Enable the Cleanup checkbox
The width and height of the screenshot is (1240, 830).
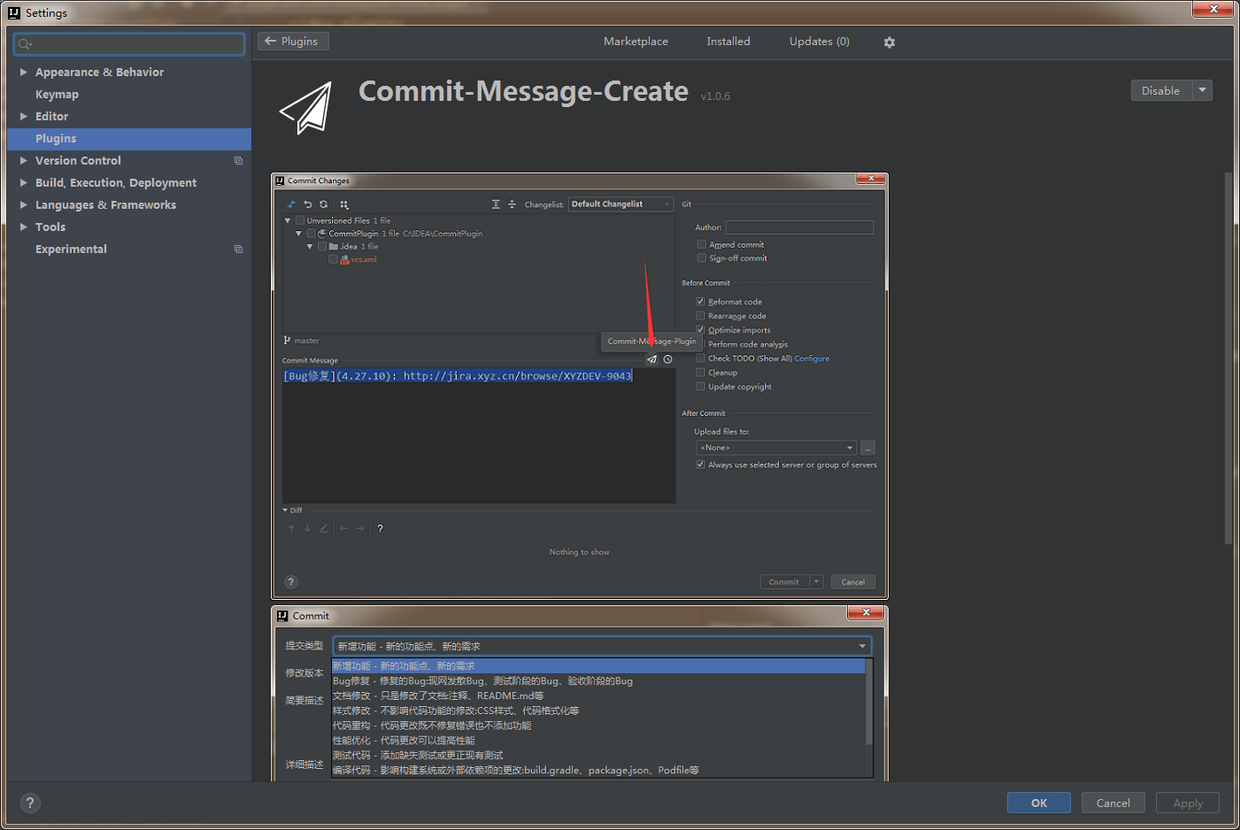pyautogui.click(x=701, y=372)
